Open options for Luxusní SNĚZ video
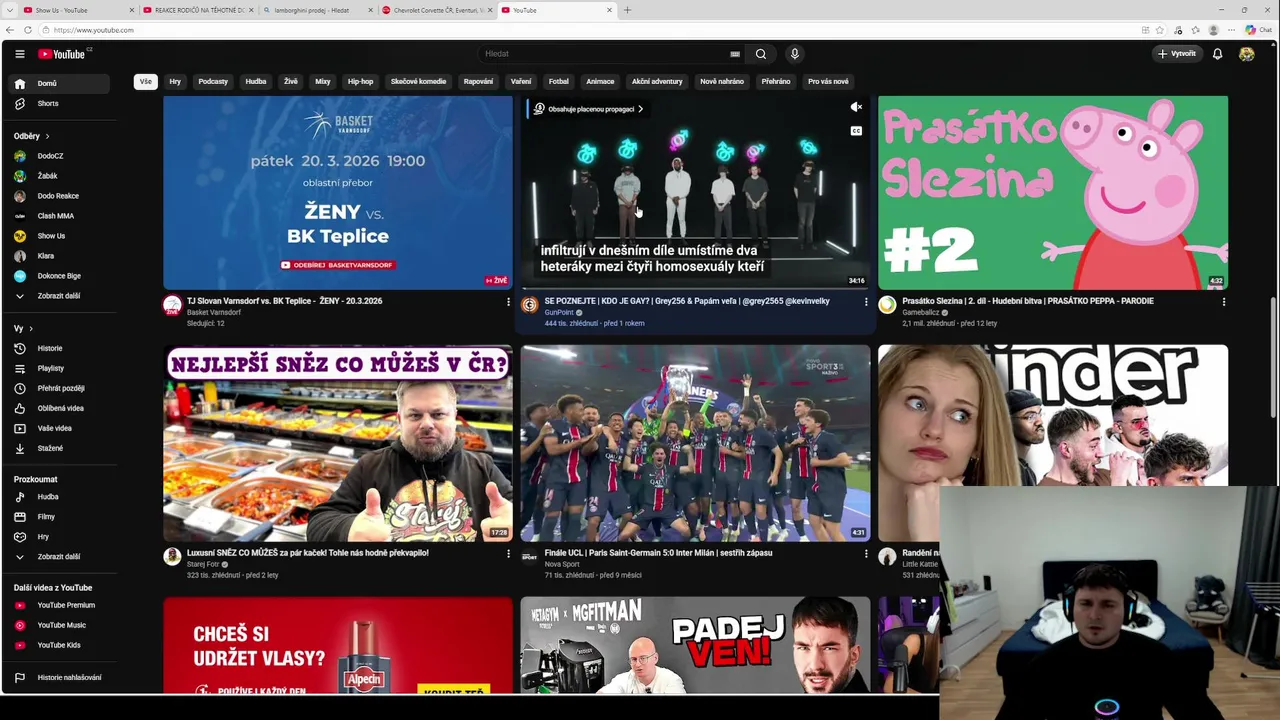The image size is (1280, 720). (x=508, y=554)
